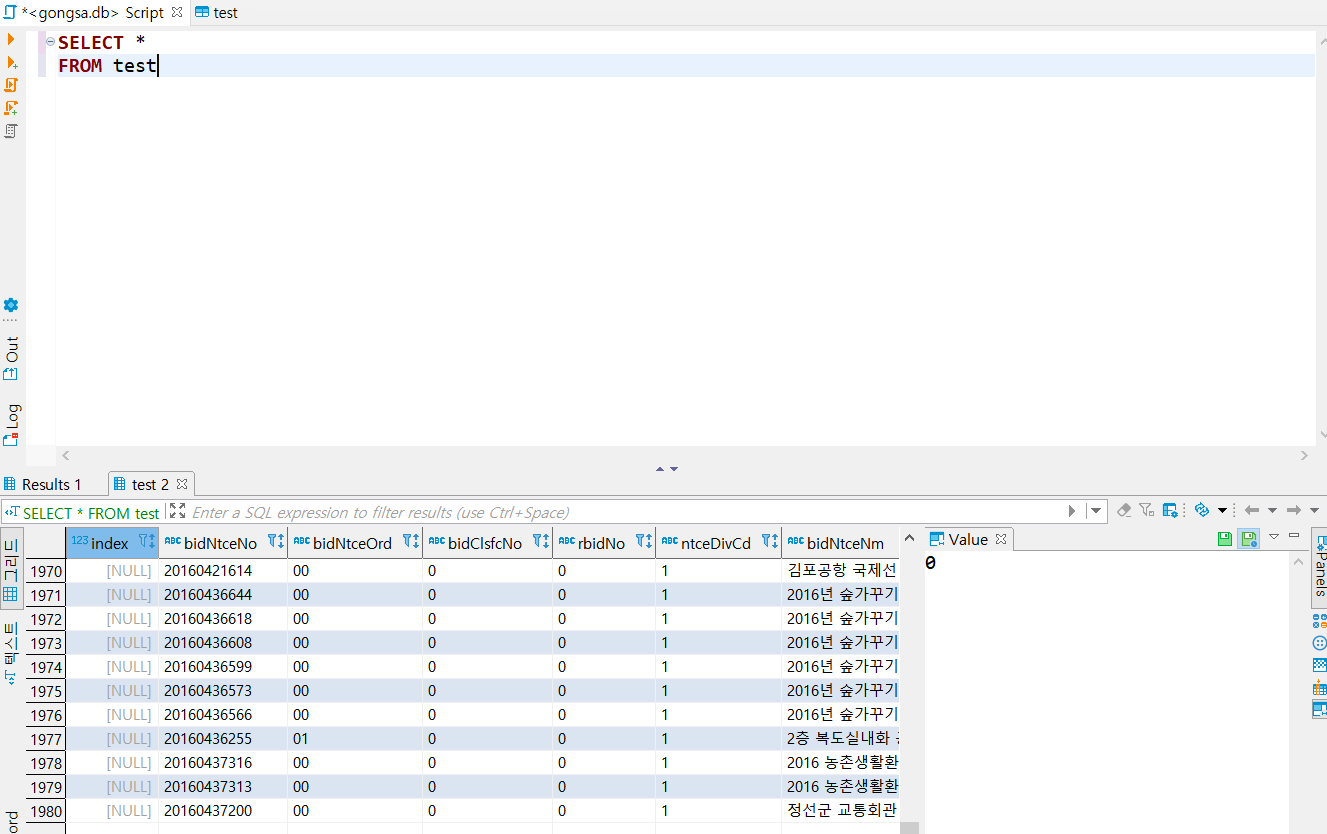Viewport: 1327px width, 834px height.
Task: Open ntceDivCd column filter/sort control
Action: [770, 541]
